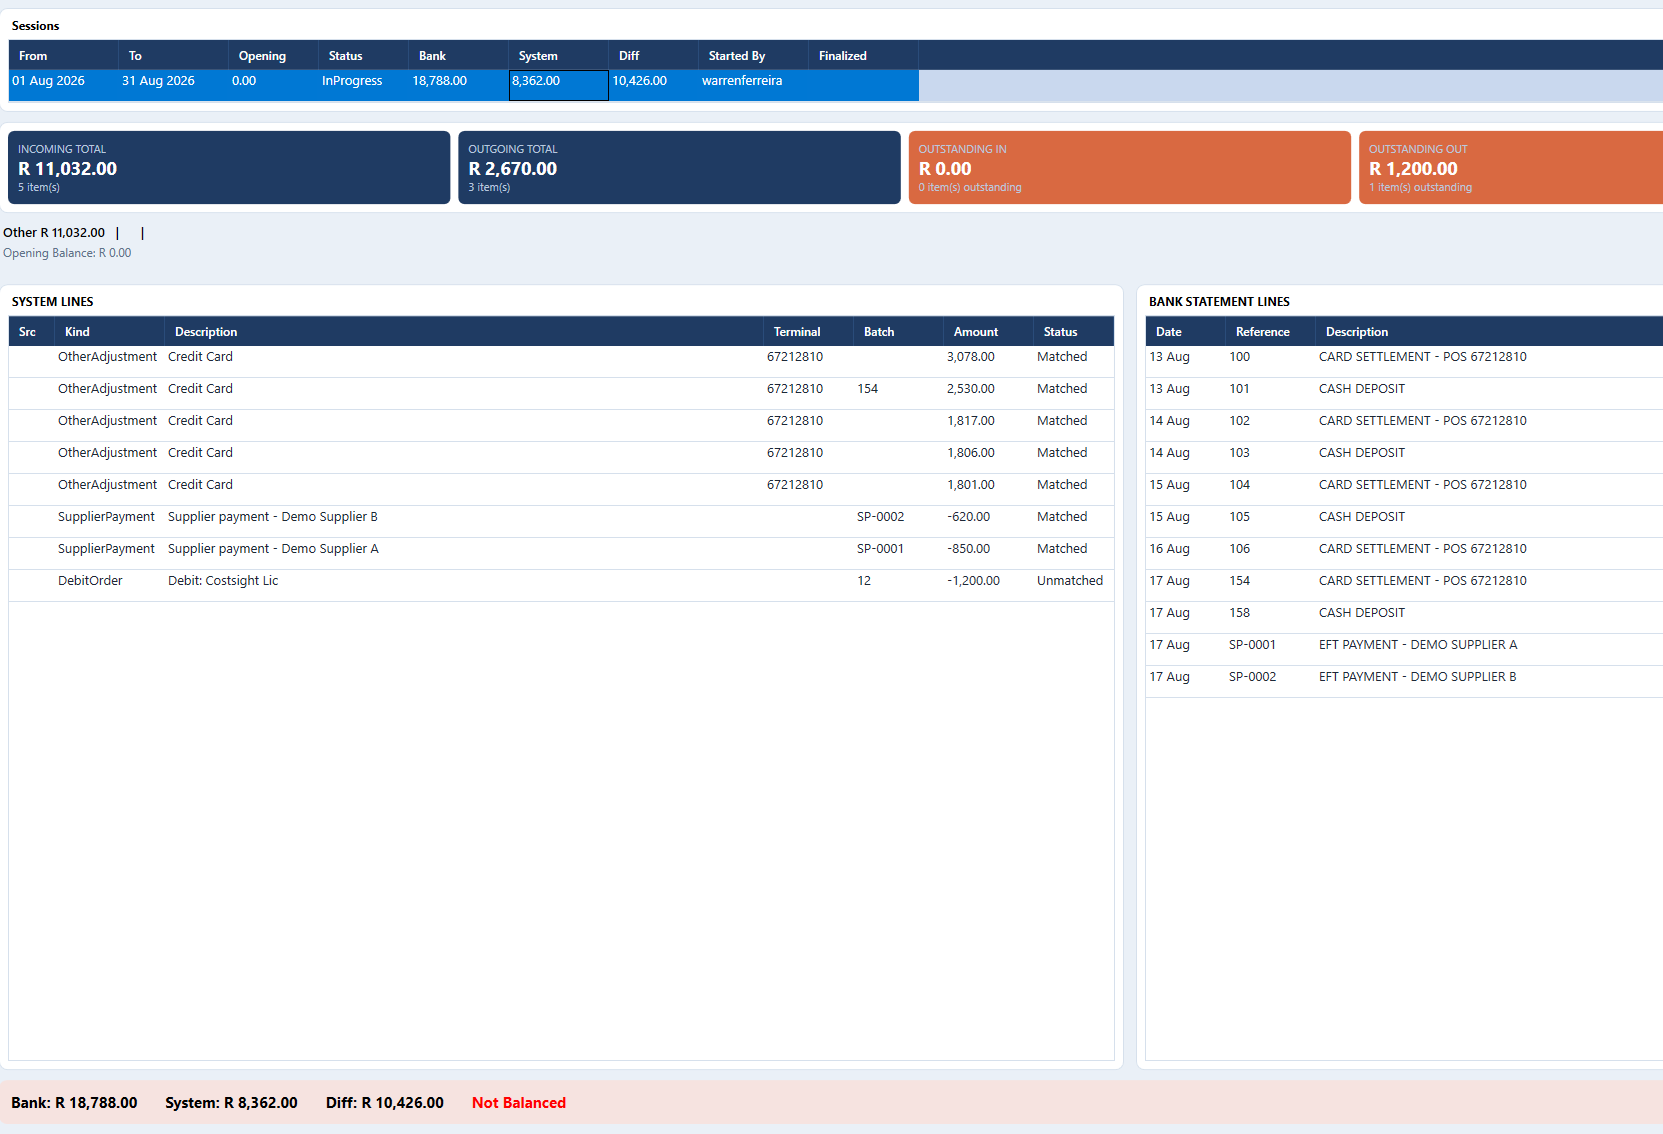Select the Debit: Costsight Lic line
This screenshot has width=1663, height=1134.
[x=561, y=586]
